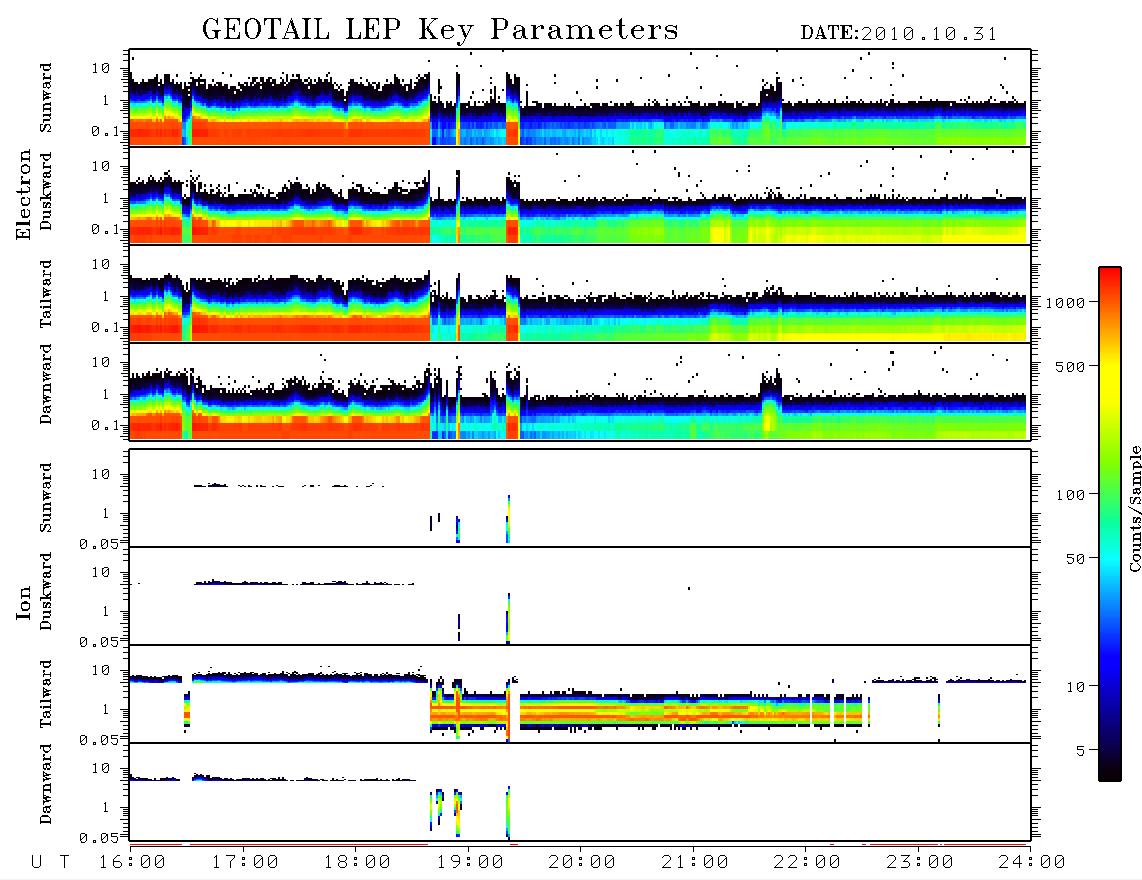Viewport: 1142px width, 880px height.
Task: Click the 19:00 time axis label
Action: click(x=470, y=863)
